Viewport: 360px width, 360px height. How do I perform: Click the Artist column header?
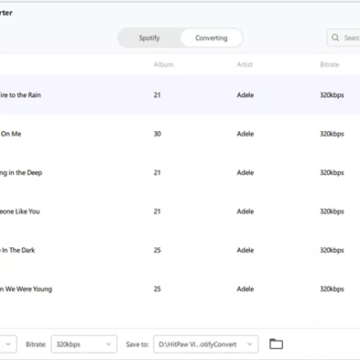point(245,65)
